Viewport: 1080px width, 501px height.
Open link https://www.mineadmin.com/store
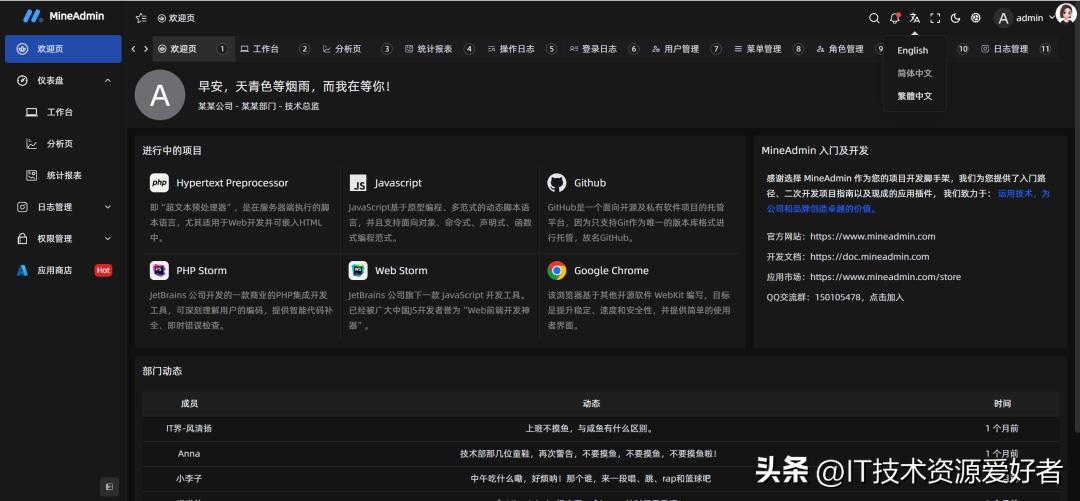pos(886,277)
